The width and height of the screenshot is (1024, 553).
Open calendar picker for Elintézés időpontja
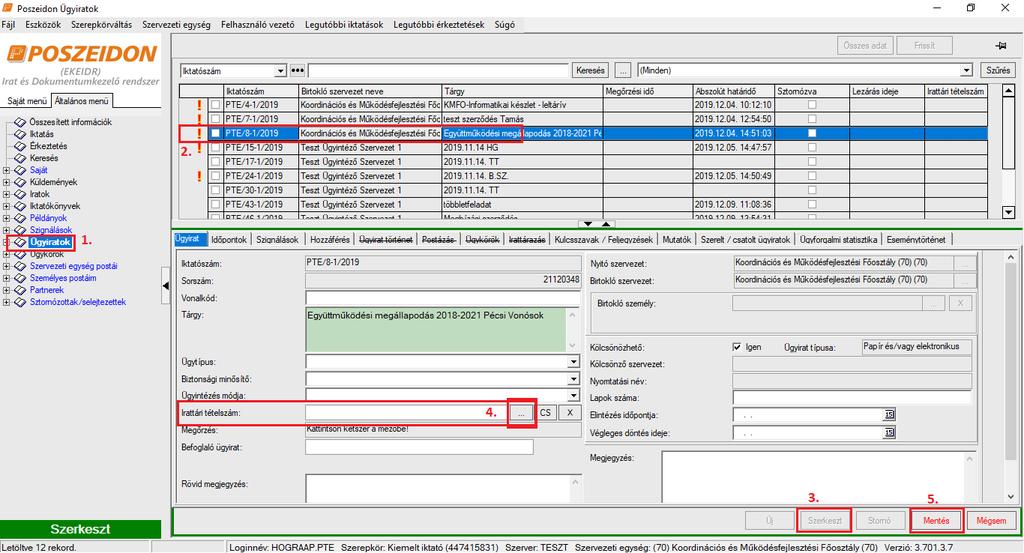click(889, 415)
